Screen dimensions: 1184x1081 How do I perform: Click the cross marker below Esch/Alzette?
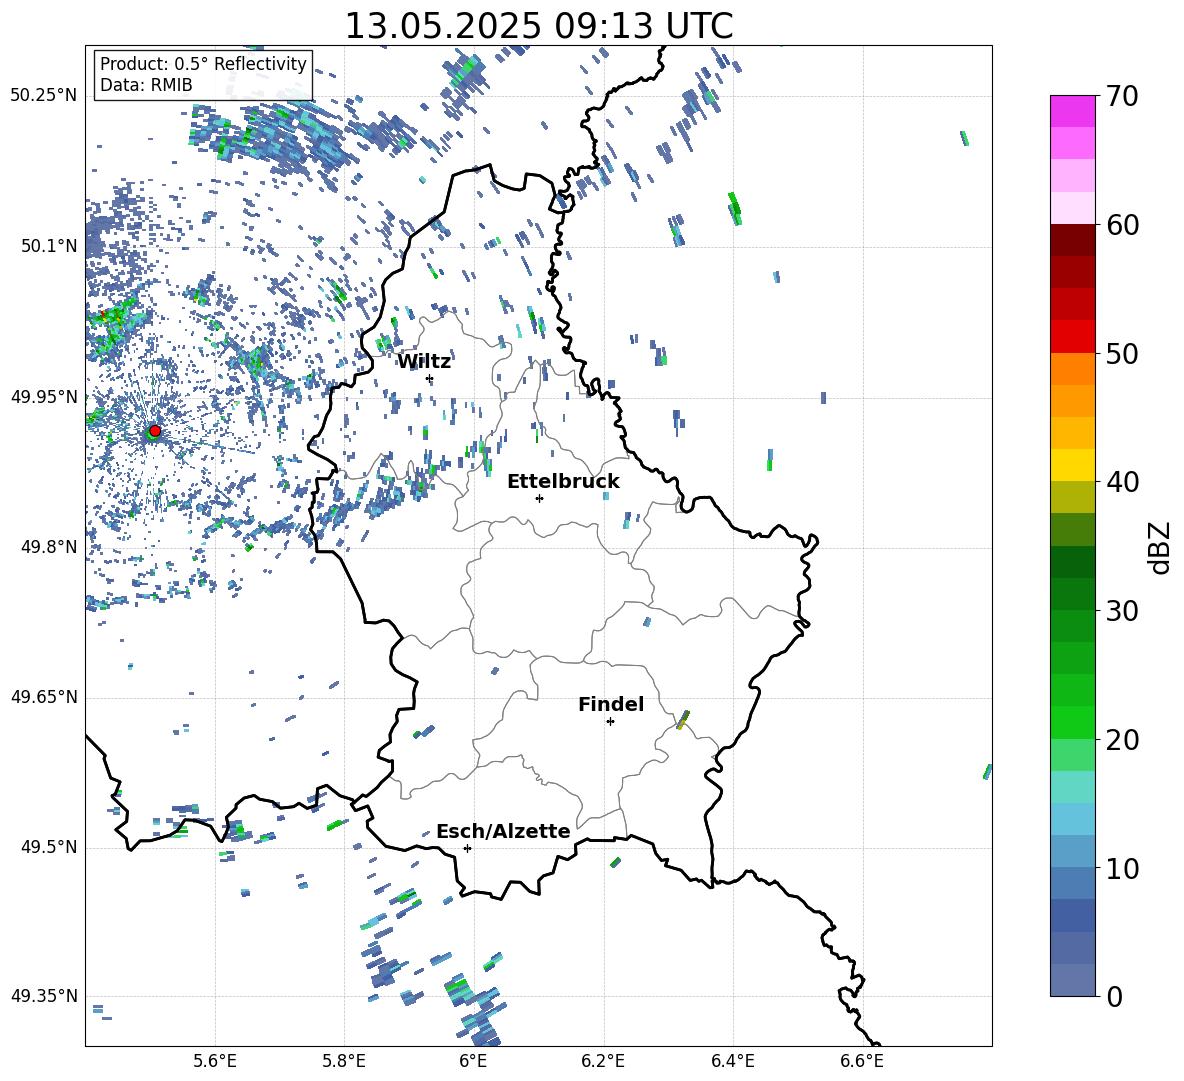pyautogui.click(x=467, y=848)
